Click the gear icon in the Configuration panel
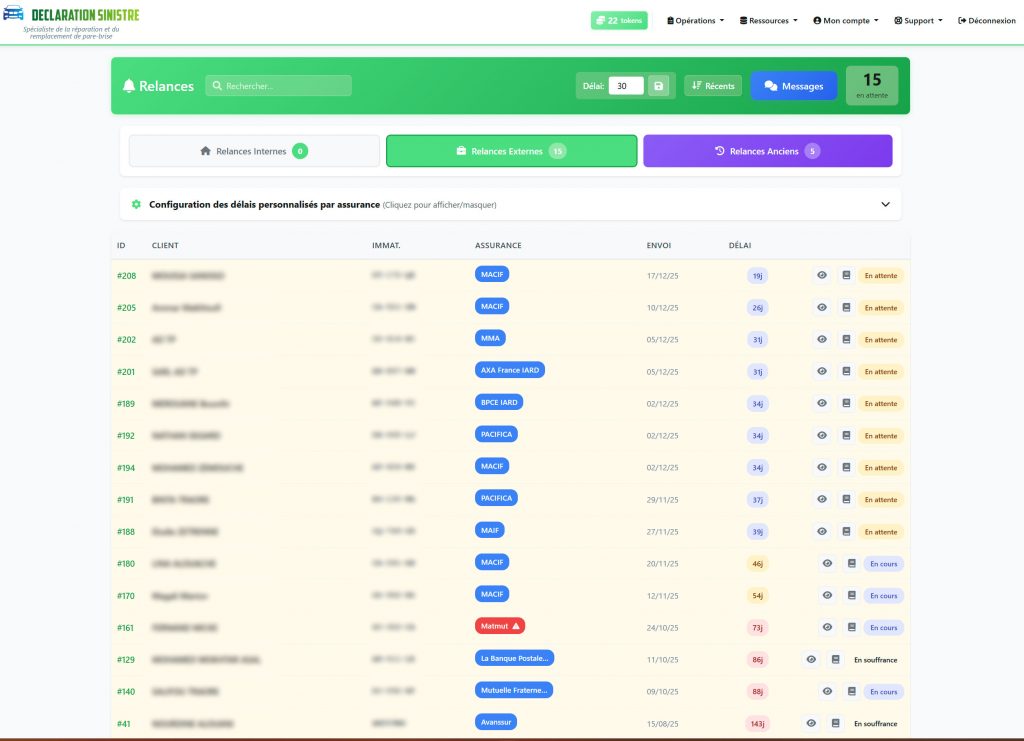1024x741 pixels. (x=136, y=204)
